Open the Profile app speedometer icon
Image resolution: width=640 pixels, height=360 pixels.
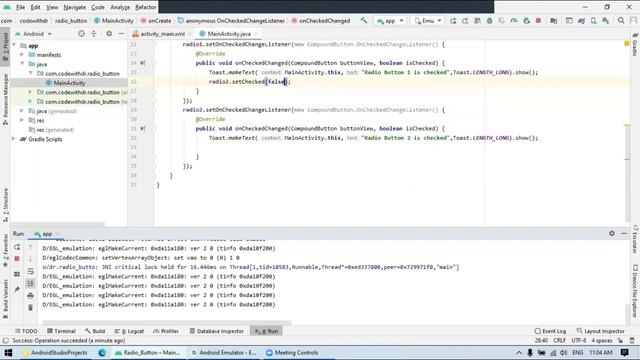click(x=514, y=20)
